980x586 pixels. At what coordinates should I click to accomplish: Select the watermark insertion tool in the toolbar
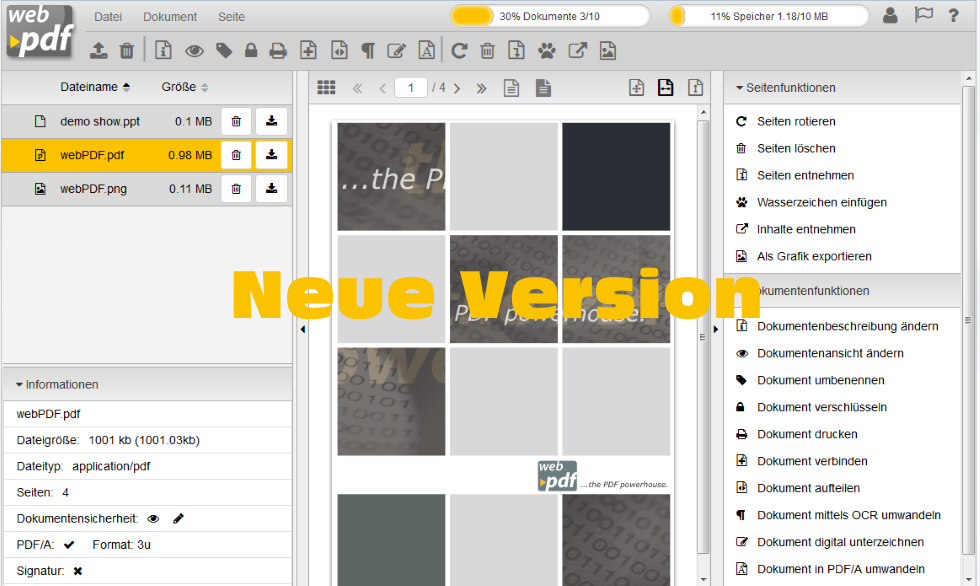546,50
